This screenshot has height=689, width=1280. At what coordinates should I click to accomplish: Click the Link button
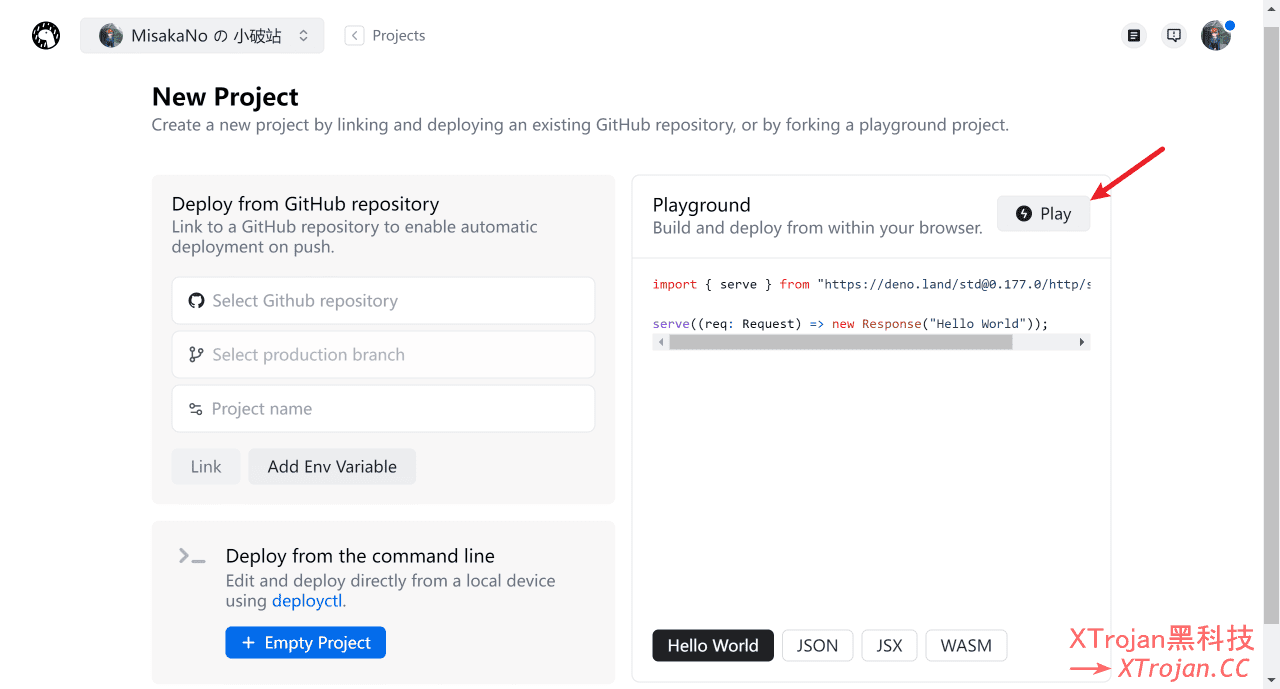206,467
